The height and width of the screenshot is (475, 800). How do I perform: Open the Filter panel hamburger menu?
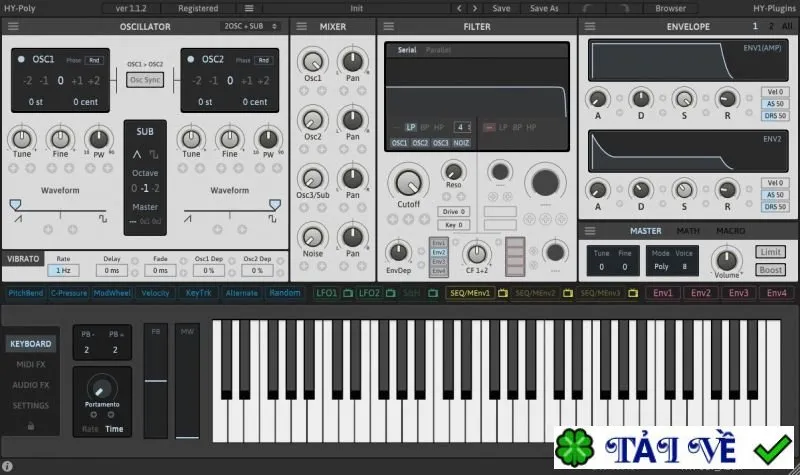point(389,27)
